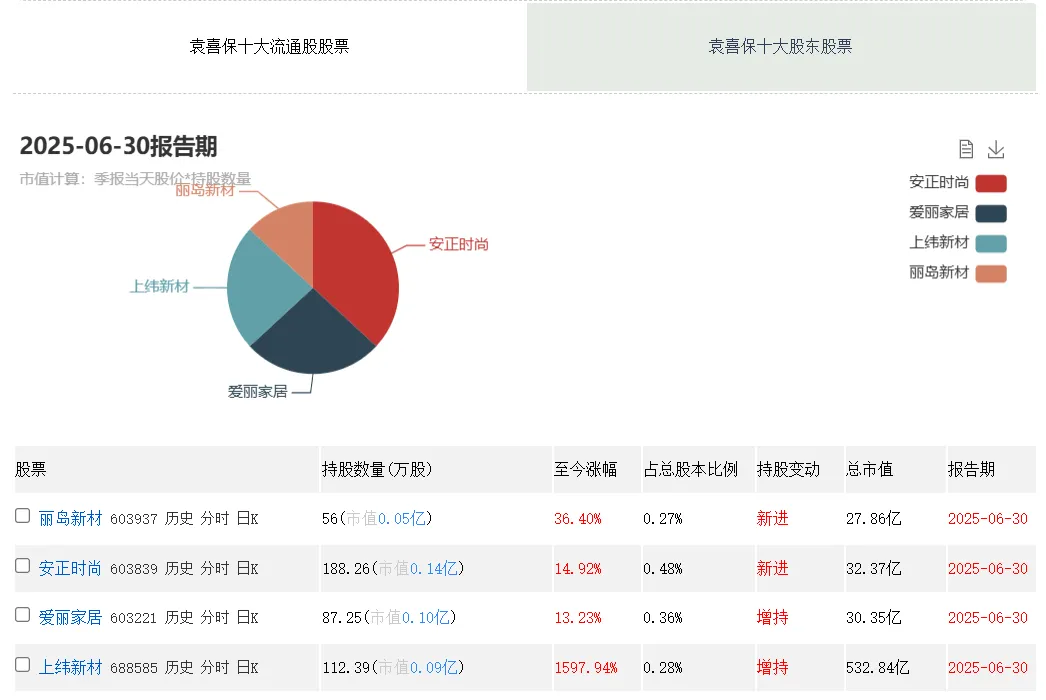
Task: View 分时 chart for 安正时尚
Action: [x=214, y=569]
